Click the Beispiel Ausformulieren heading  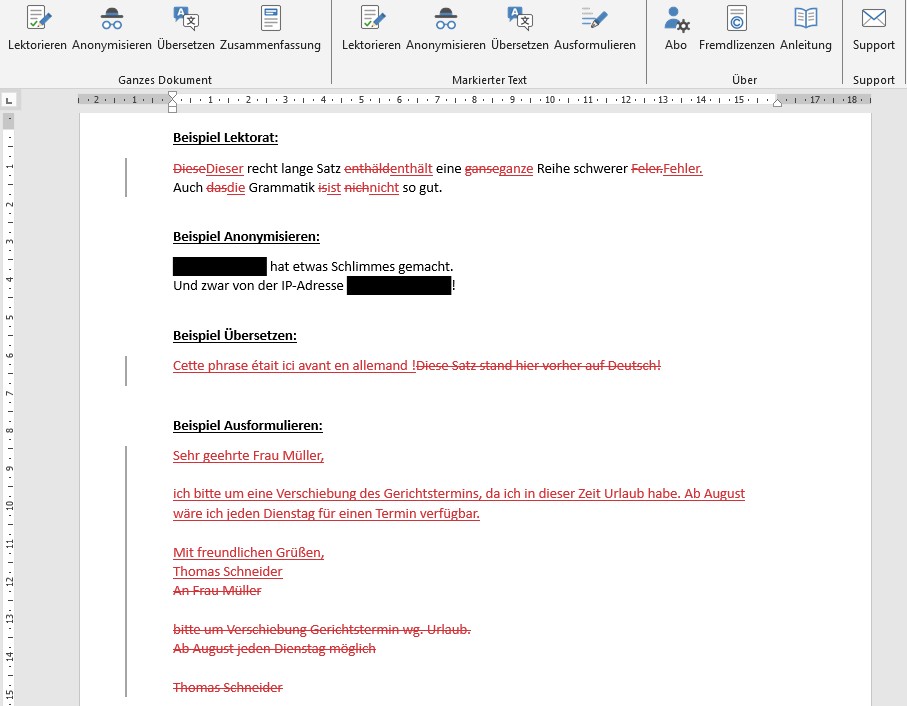click(x=248, y=426)
